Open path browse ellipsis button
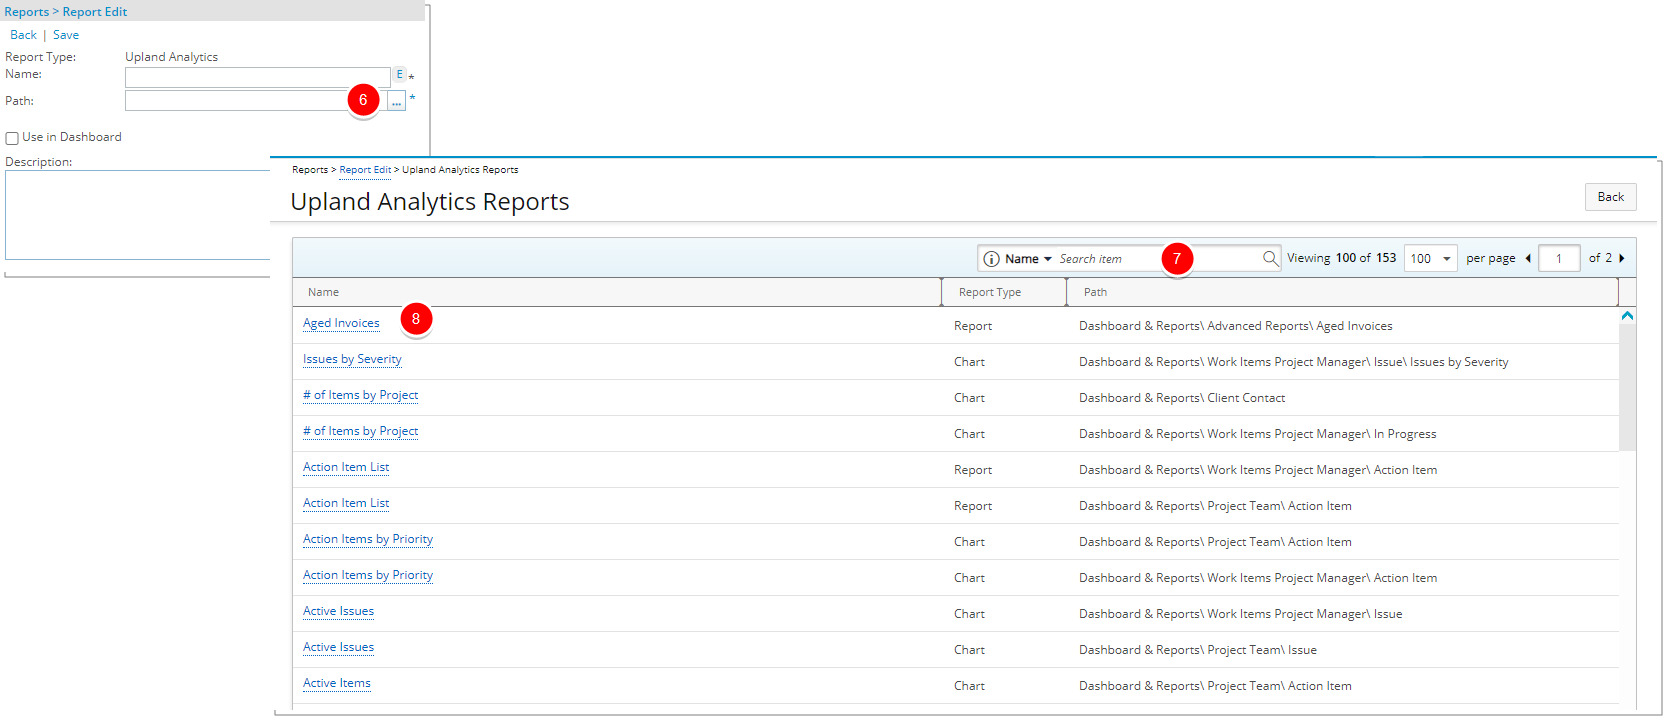 point(397,101)
